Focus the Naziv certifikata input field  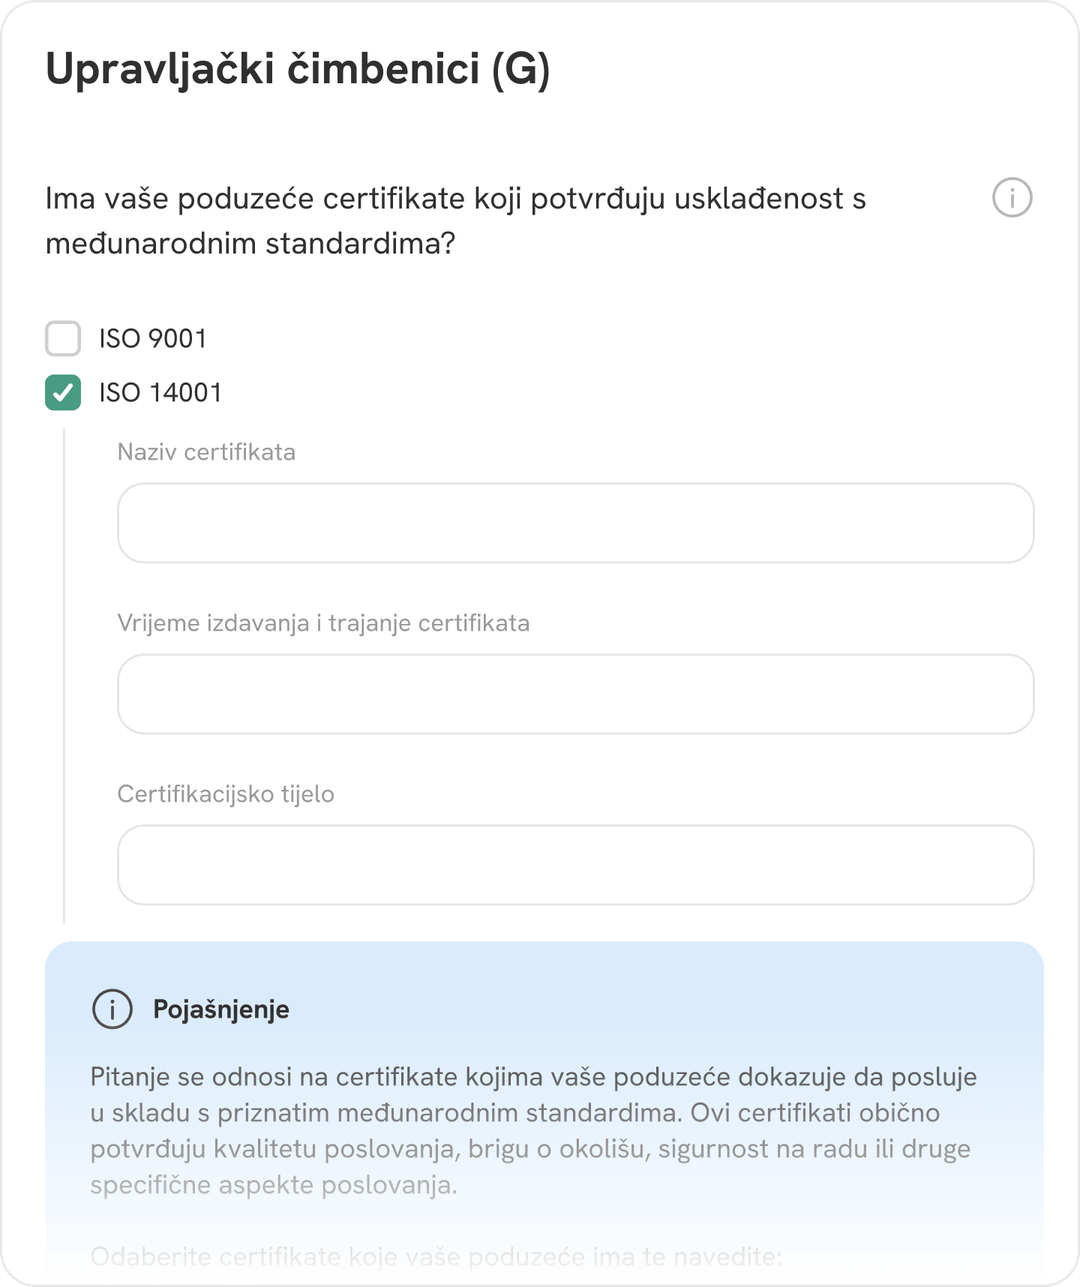(575, 523)
